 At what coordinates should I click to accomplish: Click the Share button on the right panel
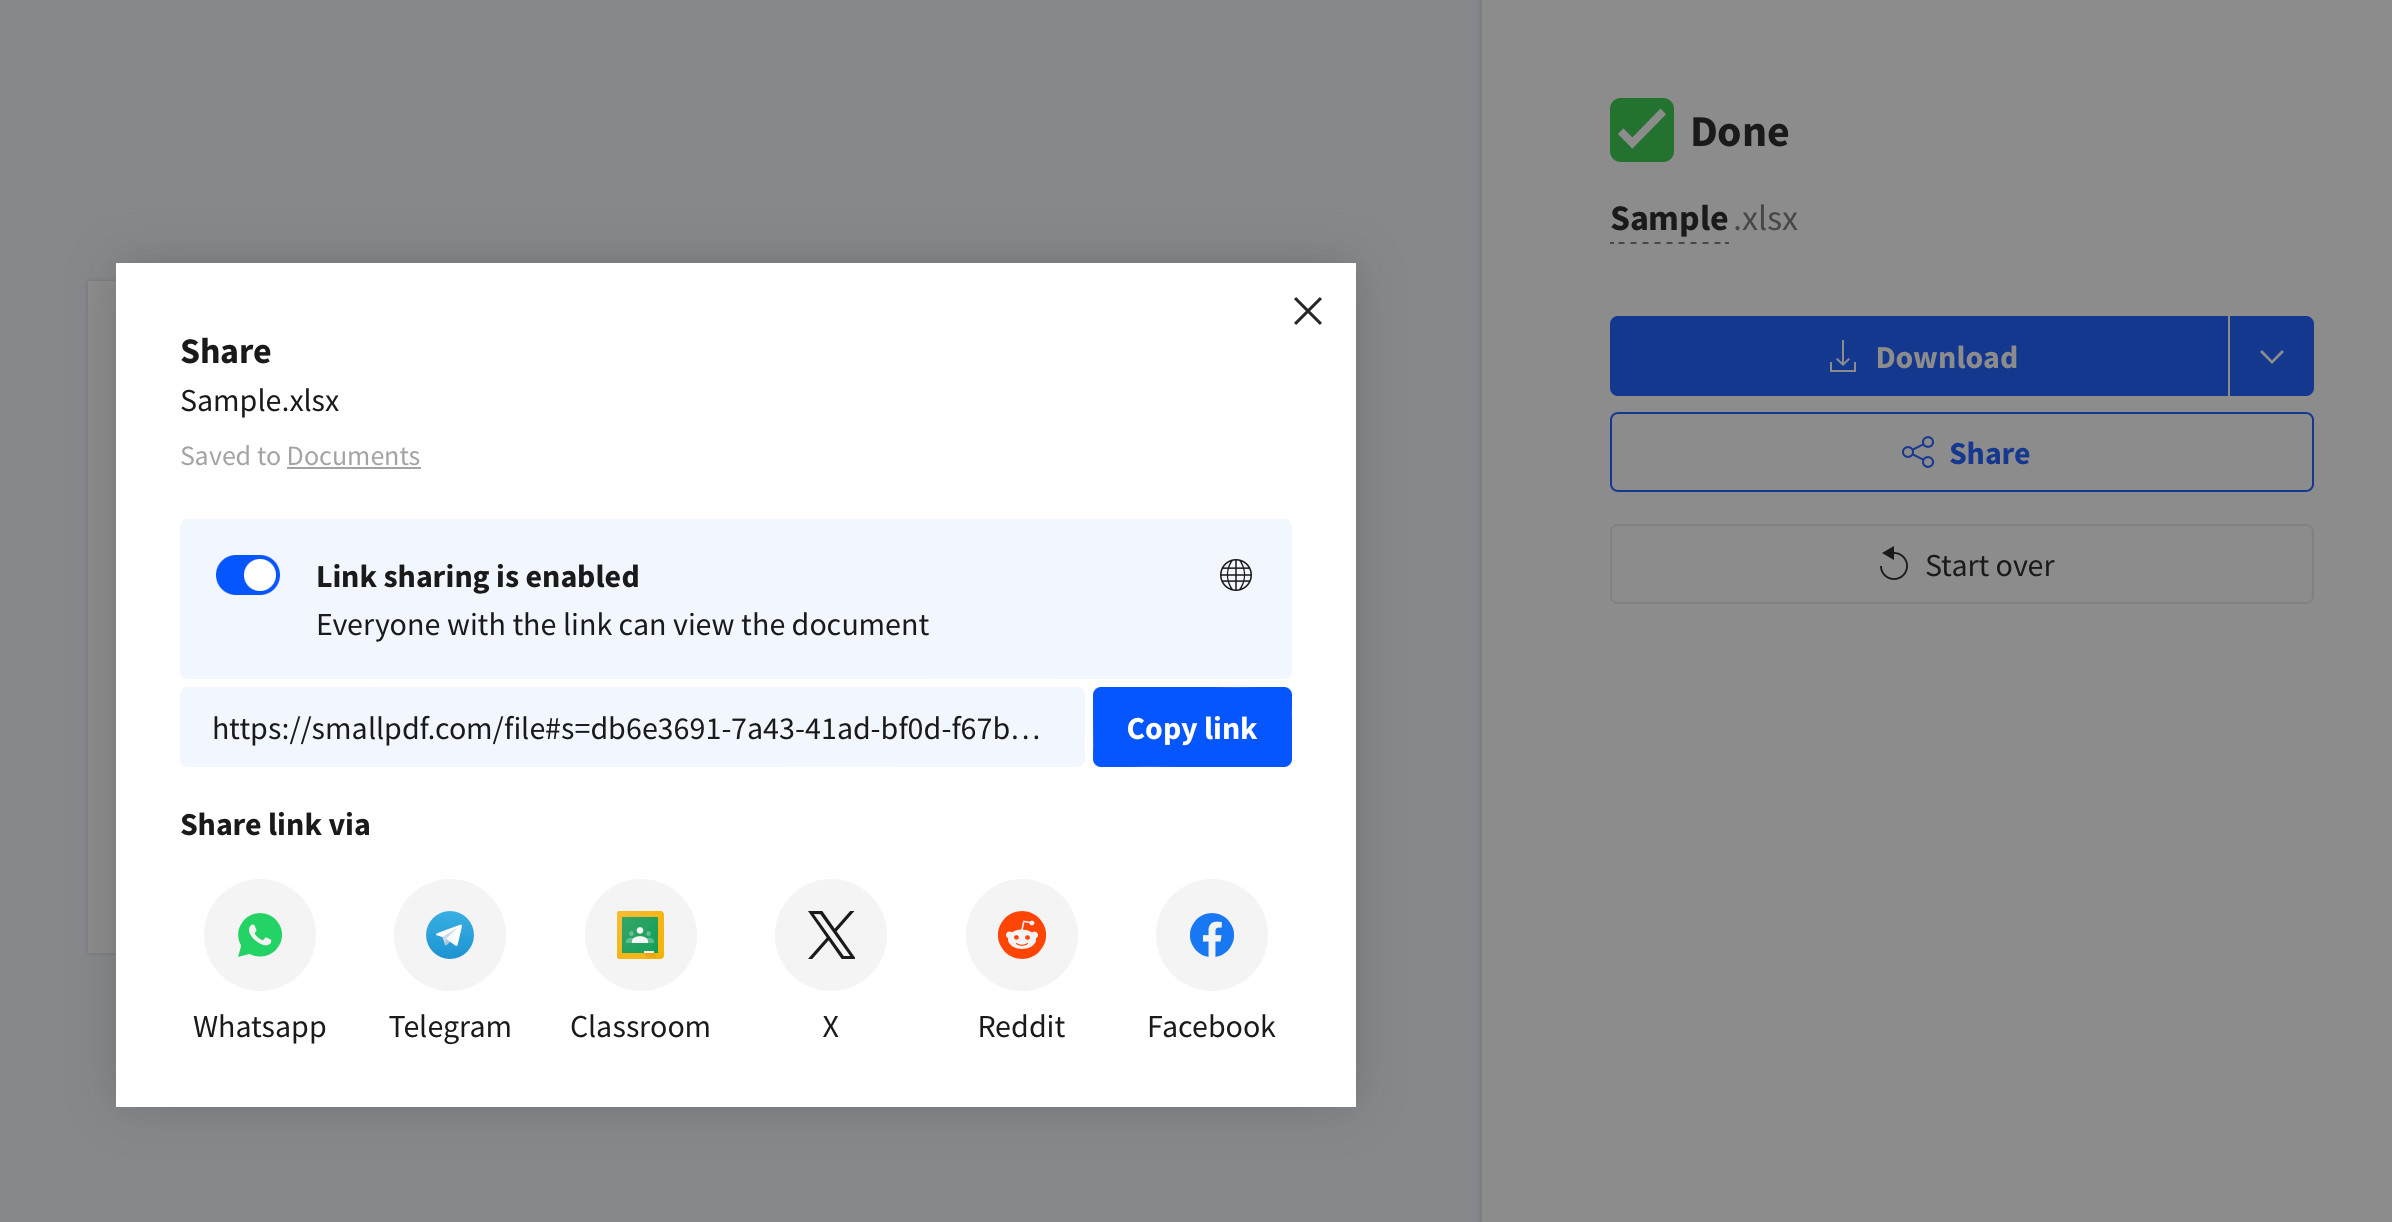[x=1961, y=453]
